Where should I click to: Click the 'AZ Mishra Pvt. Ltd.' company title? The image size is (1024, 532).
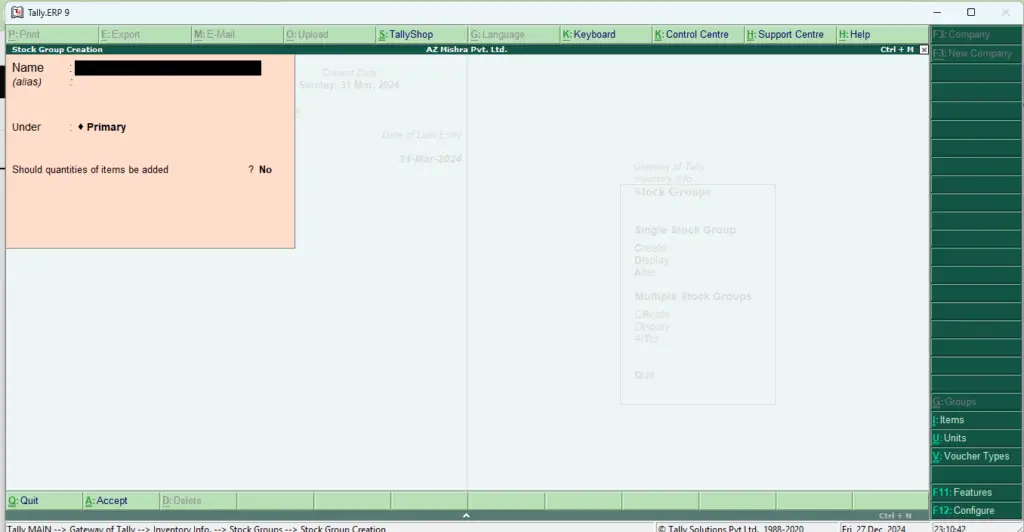(x=466, y=50)
